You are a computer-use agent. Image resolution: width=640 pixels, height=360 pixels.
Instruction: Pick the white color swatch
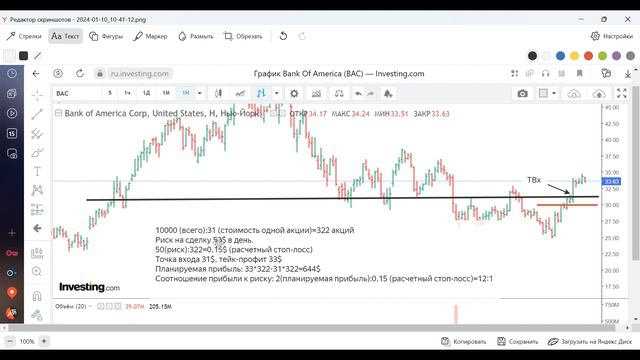click(546, 56)
